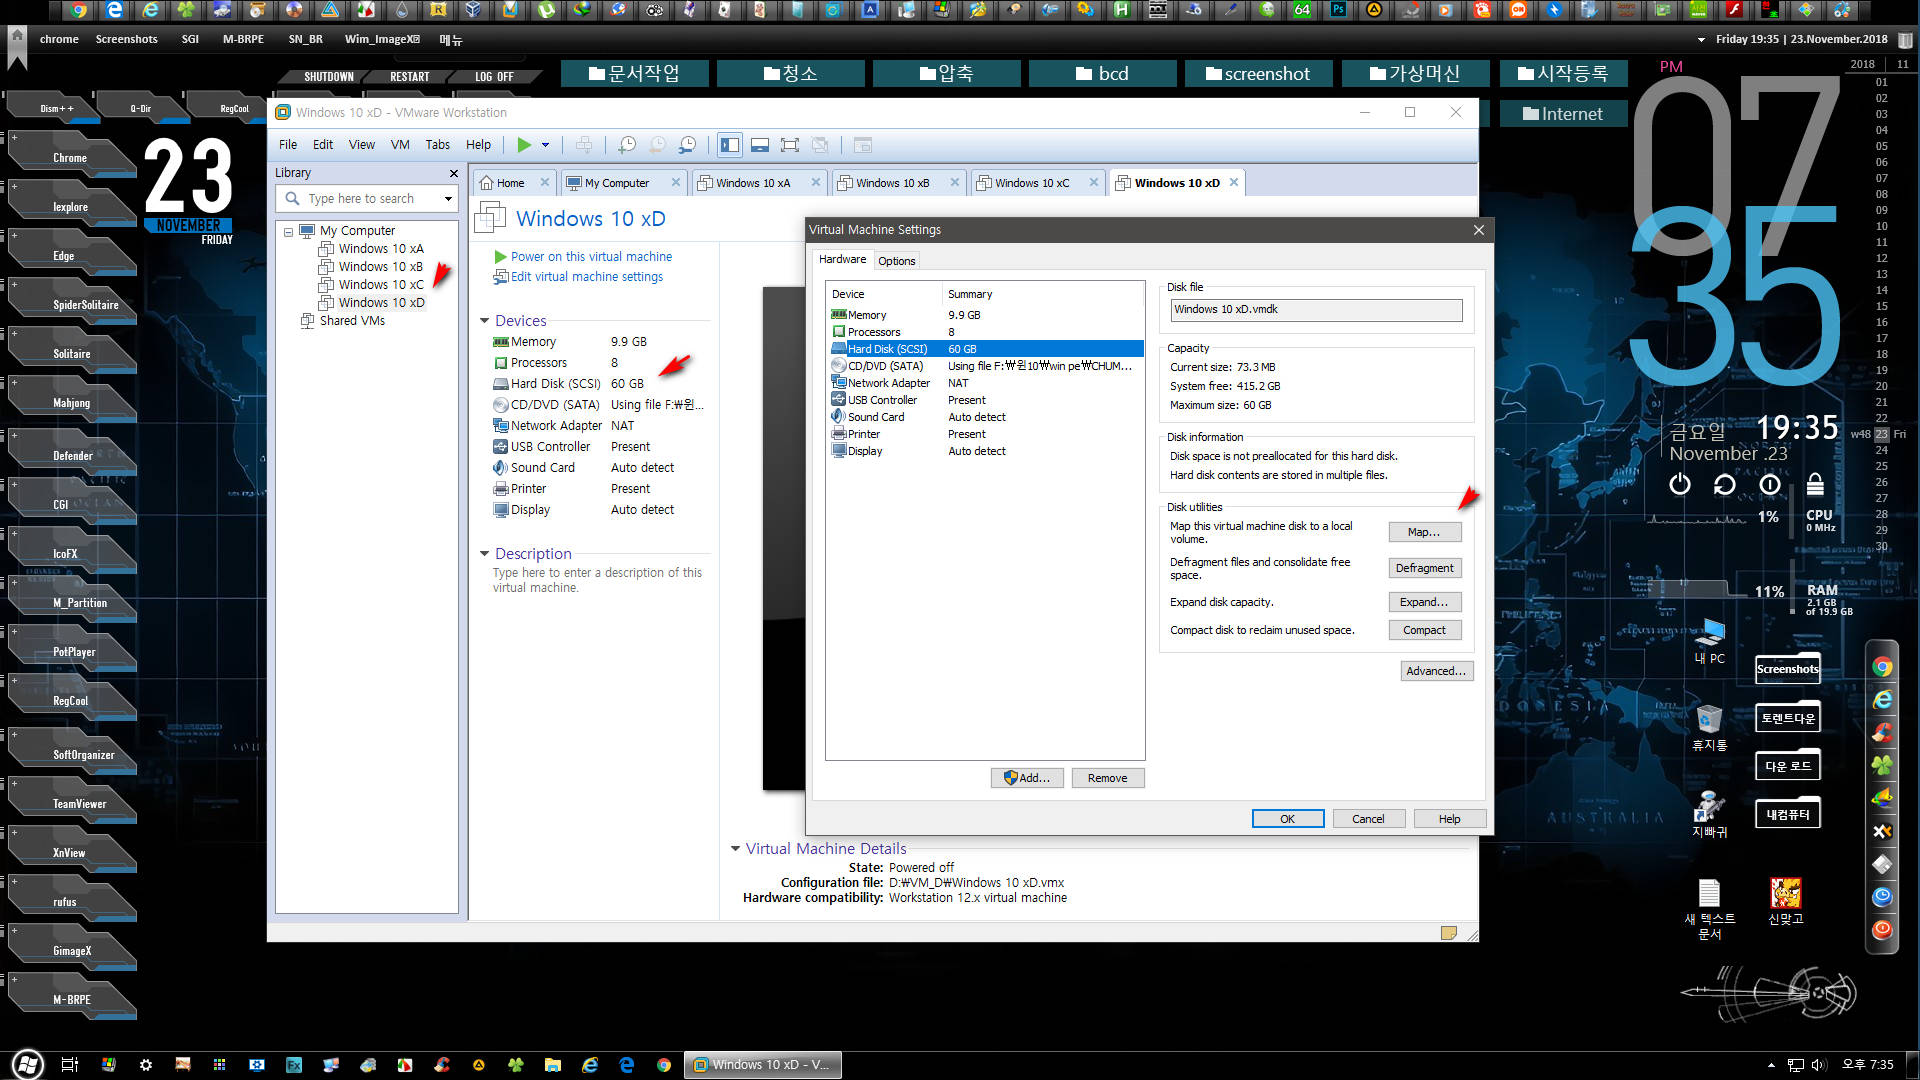Open PotPlayer launcher in left sidebar
The height and width of the screenshot is (1080, 1920).
pos(74,652)
